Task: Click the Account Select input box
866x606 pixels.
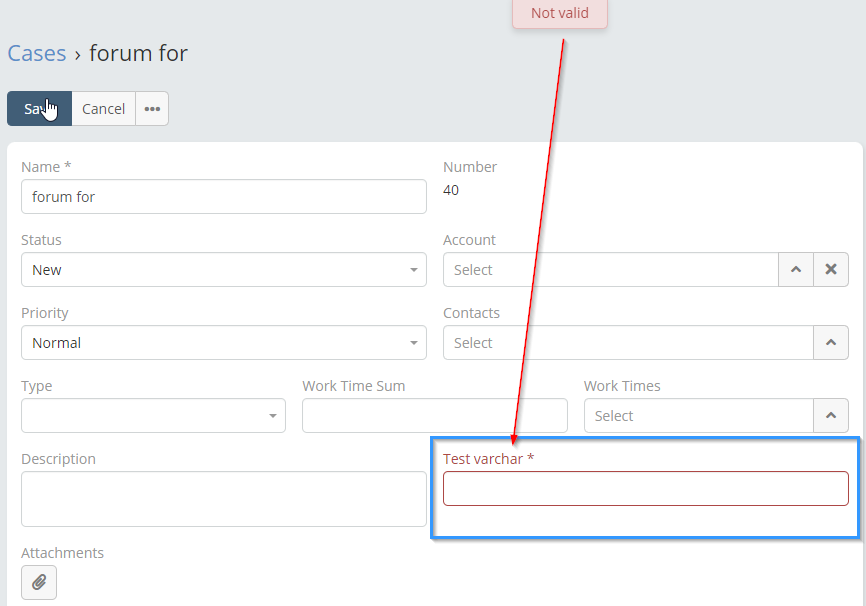Action: coord(611,270)
